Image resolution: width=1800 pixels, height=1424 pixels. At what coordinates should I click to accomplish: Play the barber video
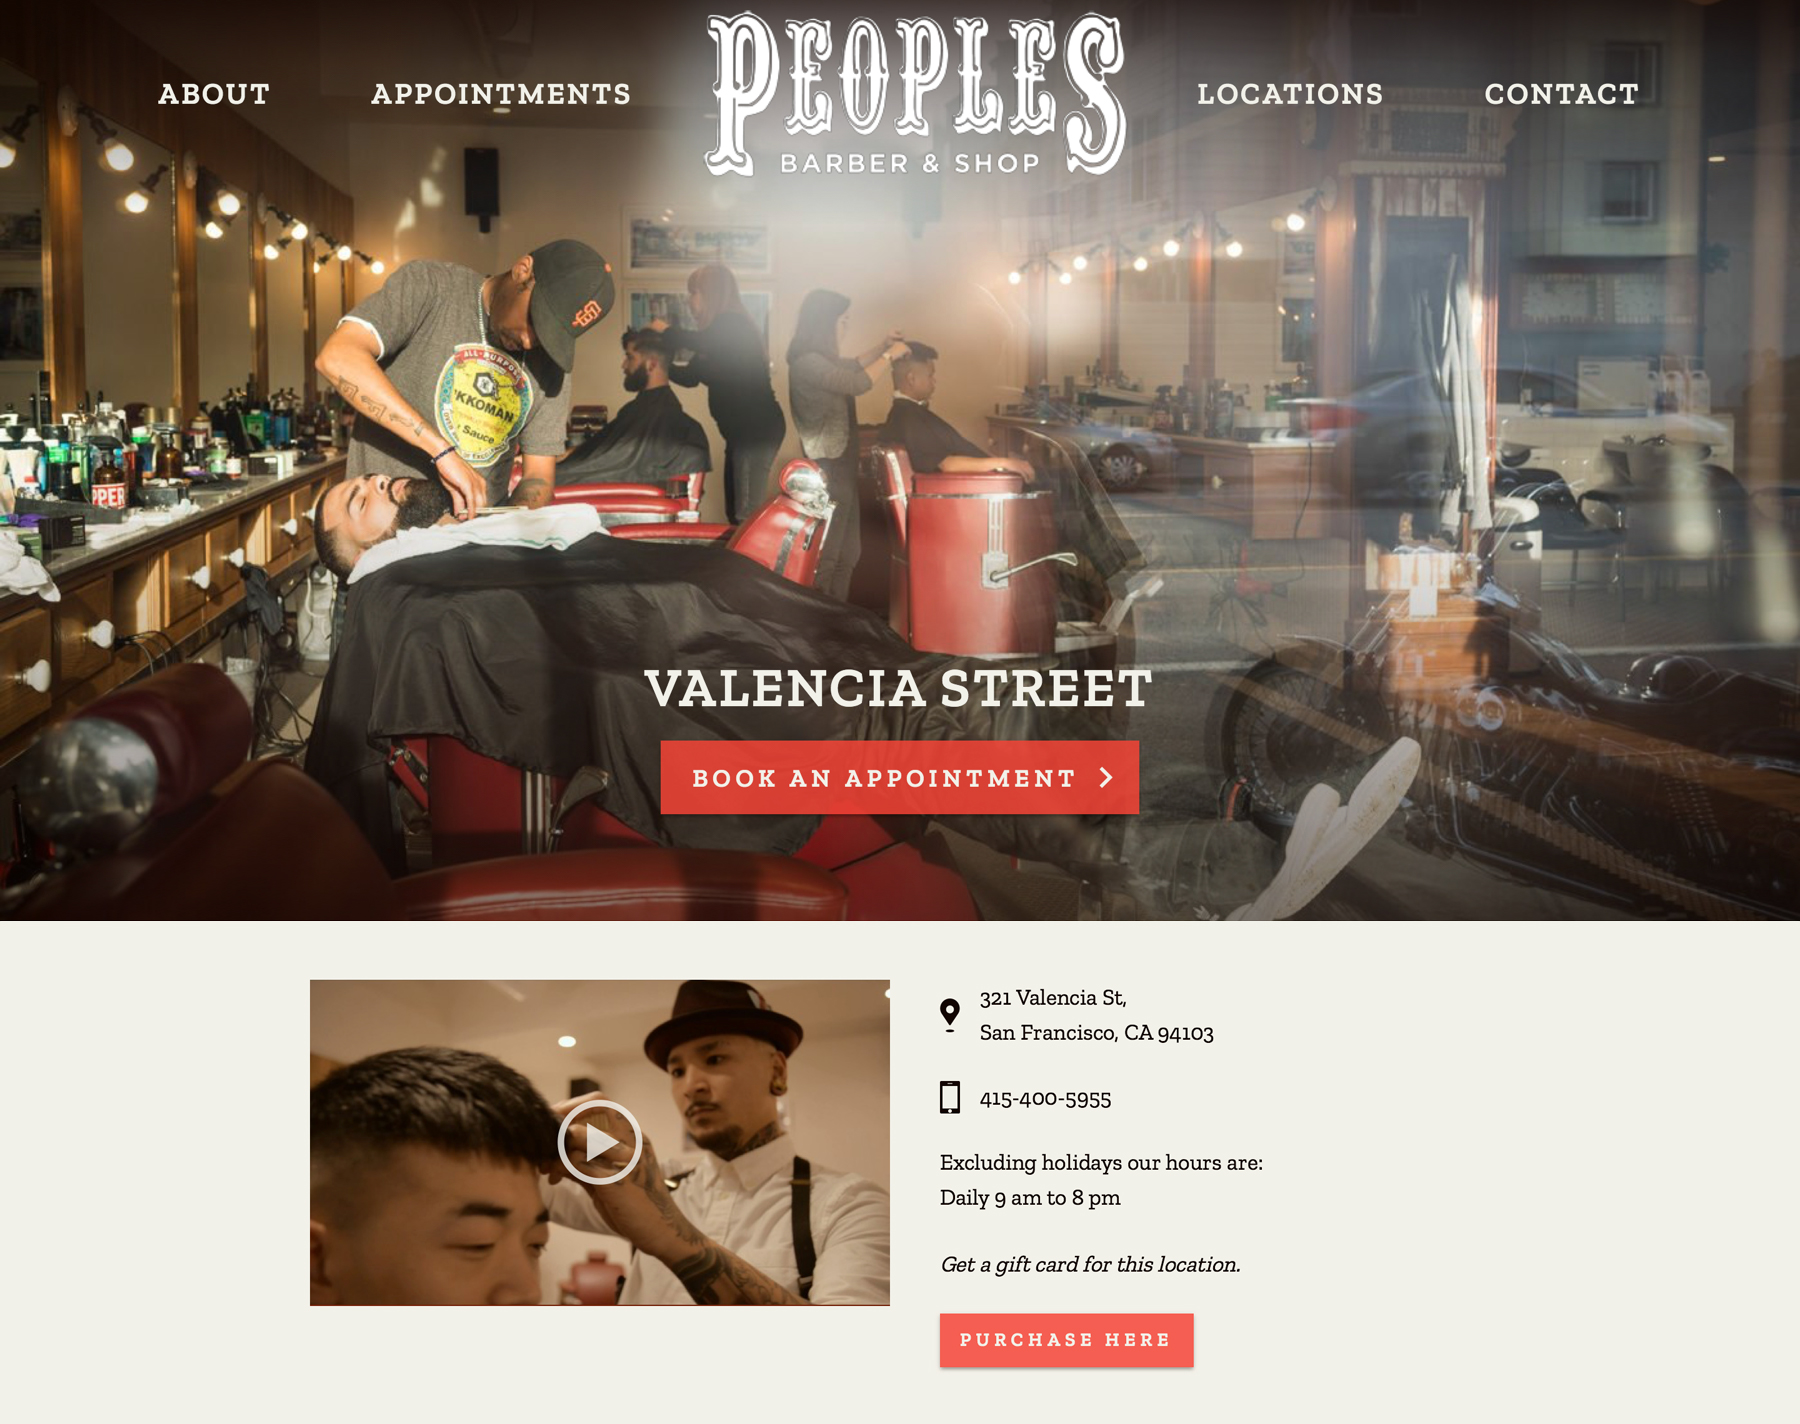pyautogui.click(x=599, y=1142)
